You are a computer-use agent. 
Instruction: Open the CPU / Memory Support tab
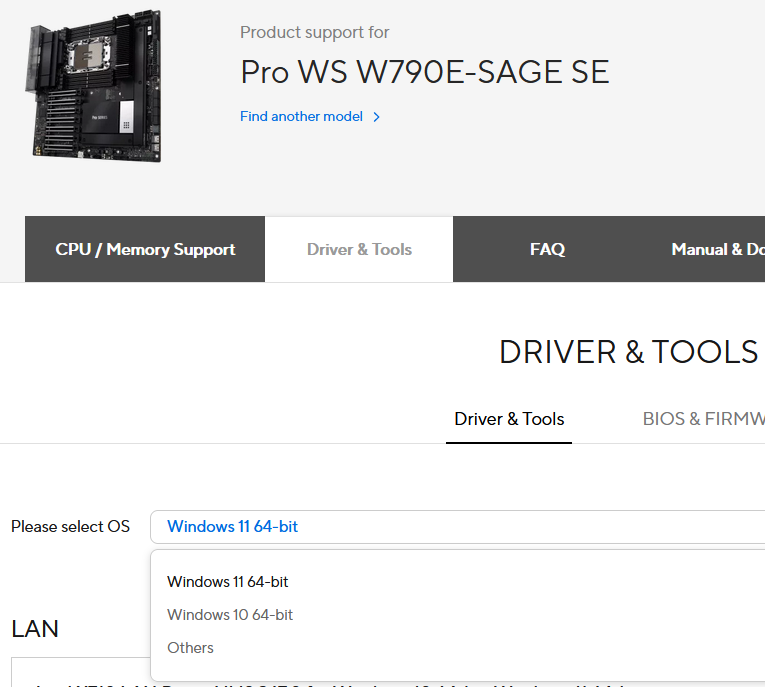click(145, 249)
